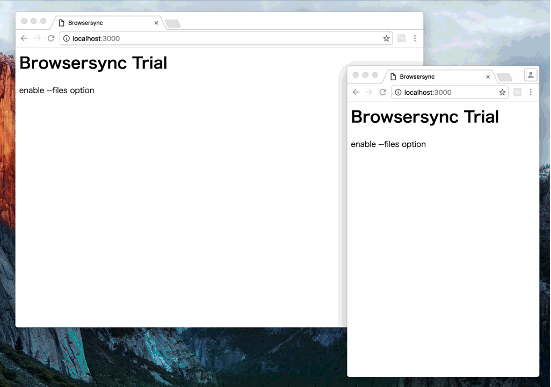Click the Browsersync Trial heading in the large window
The height and width of the screenshot is (387, 551).
(93, 63)
